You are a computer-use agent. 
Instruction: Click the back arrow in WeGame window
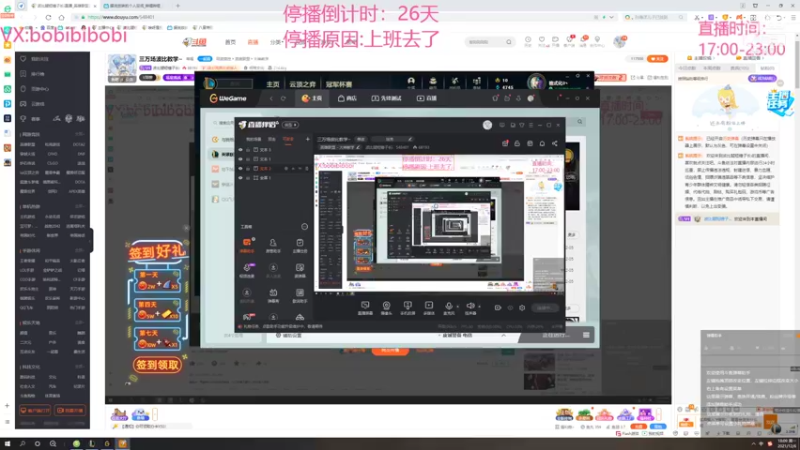[x=271, y=98]
